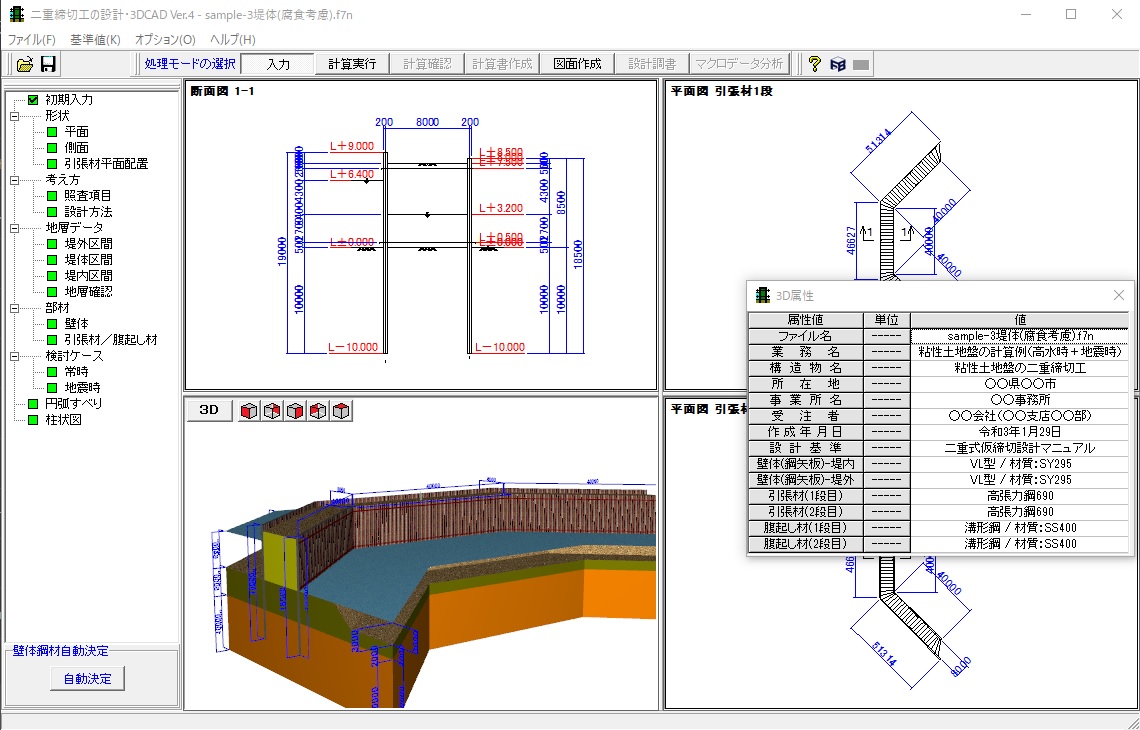Open the ファイル(F) menu
Image resolution: width=1140 pixels, height=730 pixels.
coord(32,39)
